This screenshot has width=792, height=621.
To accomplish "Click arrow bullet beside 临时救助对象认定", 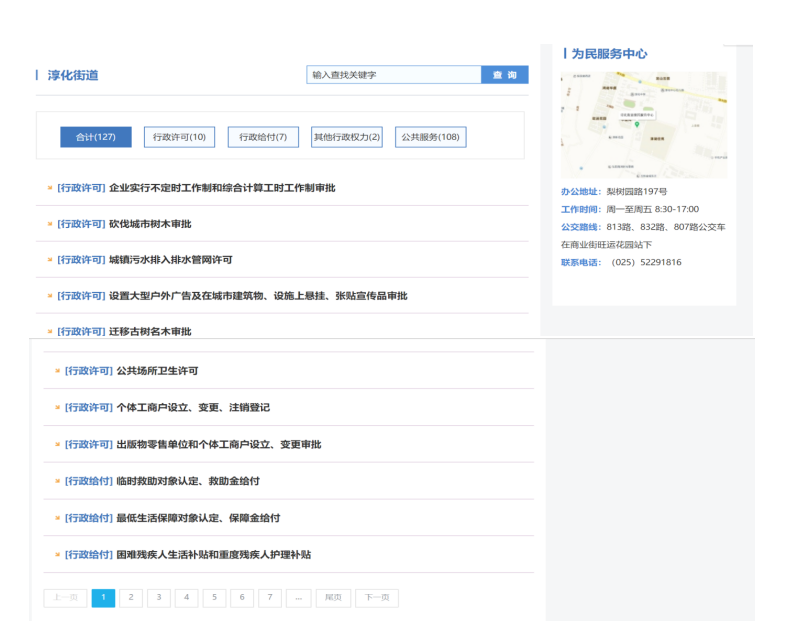I will coord(58,481).
